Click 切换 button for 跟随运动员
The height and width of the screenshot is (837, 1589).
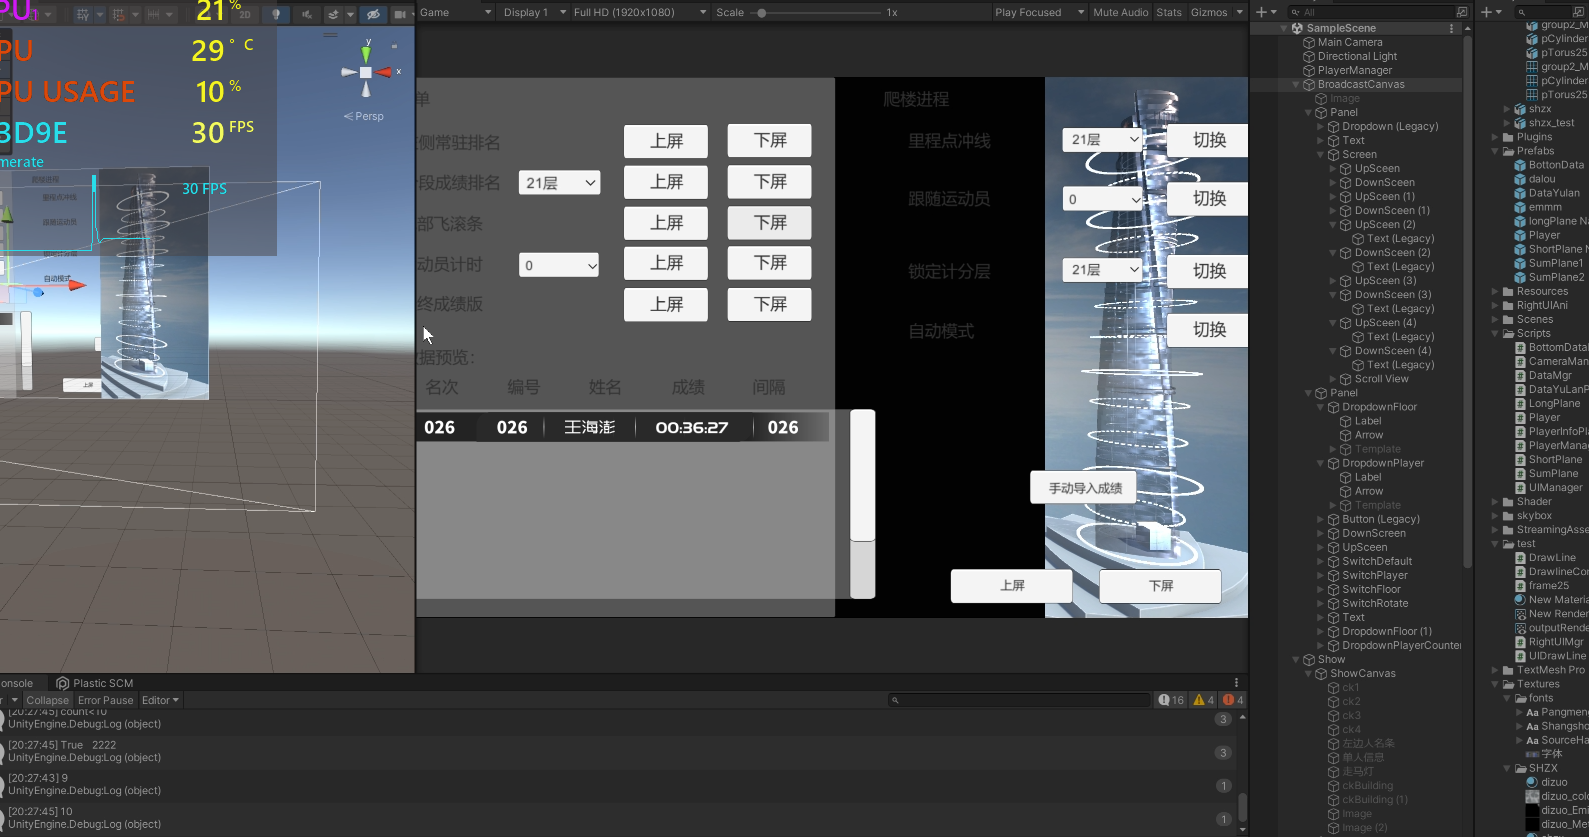pyautogui.click(x=1208, y=198)
